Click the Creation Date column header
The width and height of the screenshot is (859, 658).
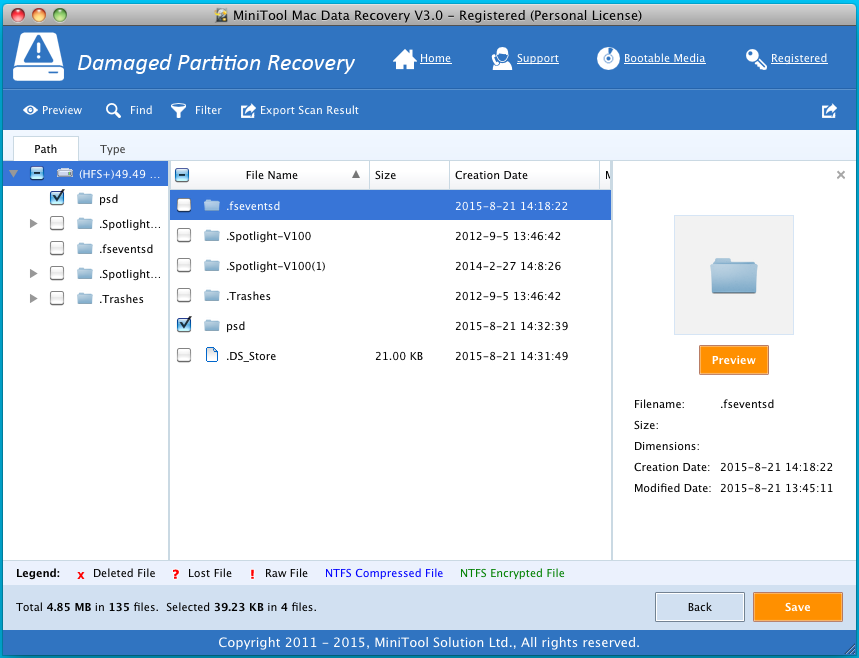(524, 175)
